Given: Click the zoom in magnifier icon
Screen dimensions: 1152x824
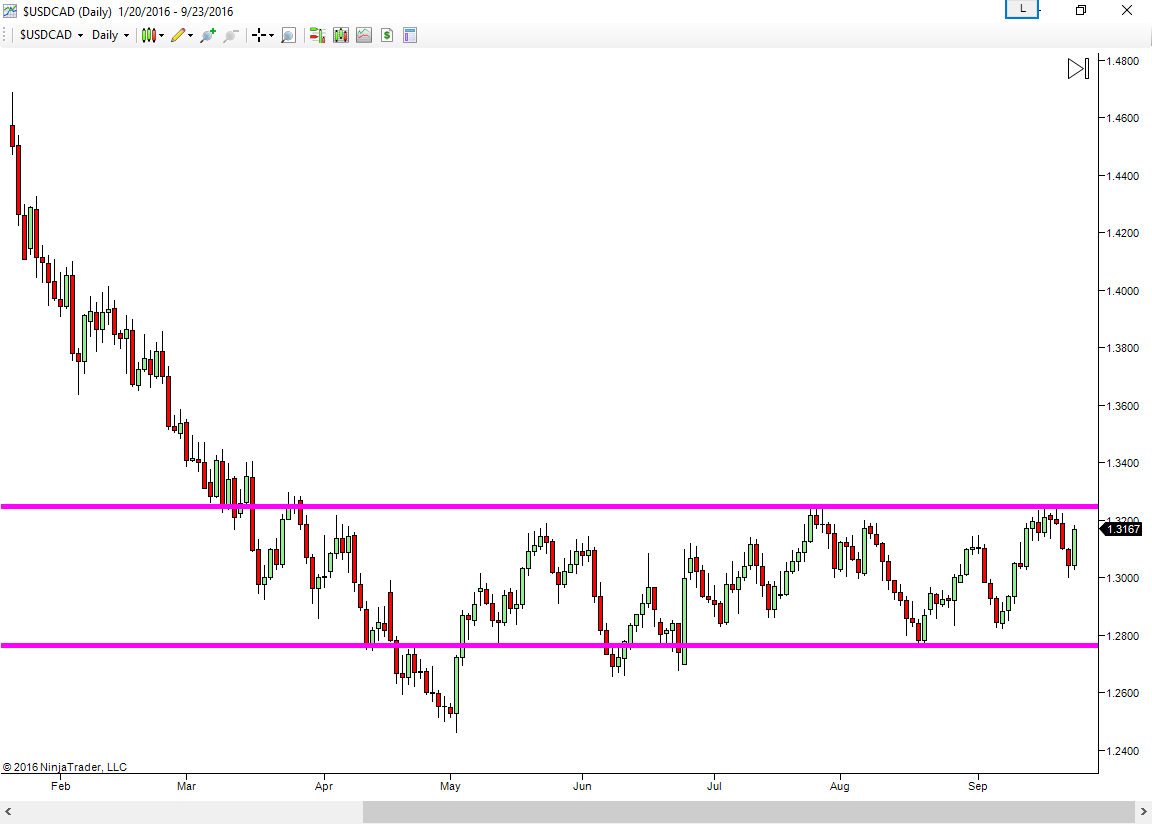Looking at the screenshot, I should coord(208,35).
